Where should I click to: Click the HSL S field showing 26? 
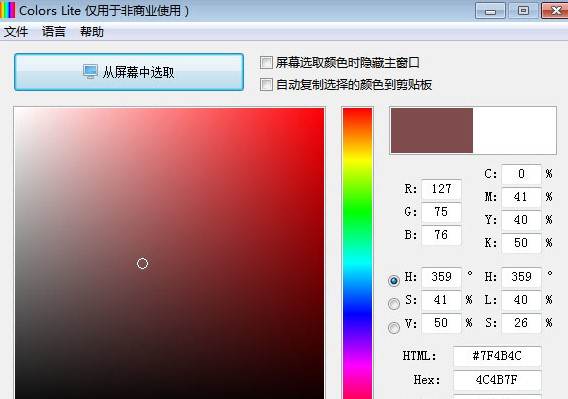521,323
